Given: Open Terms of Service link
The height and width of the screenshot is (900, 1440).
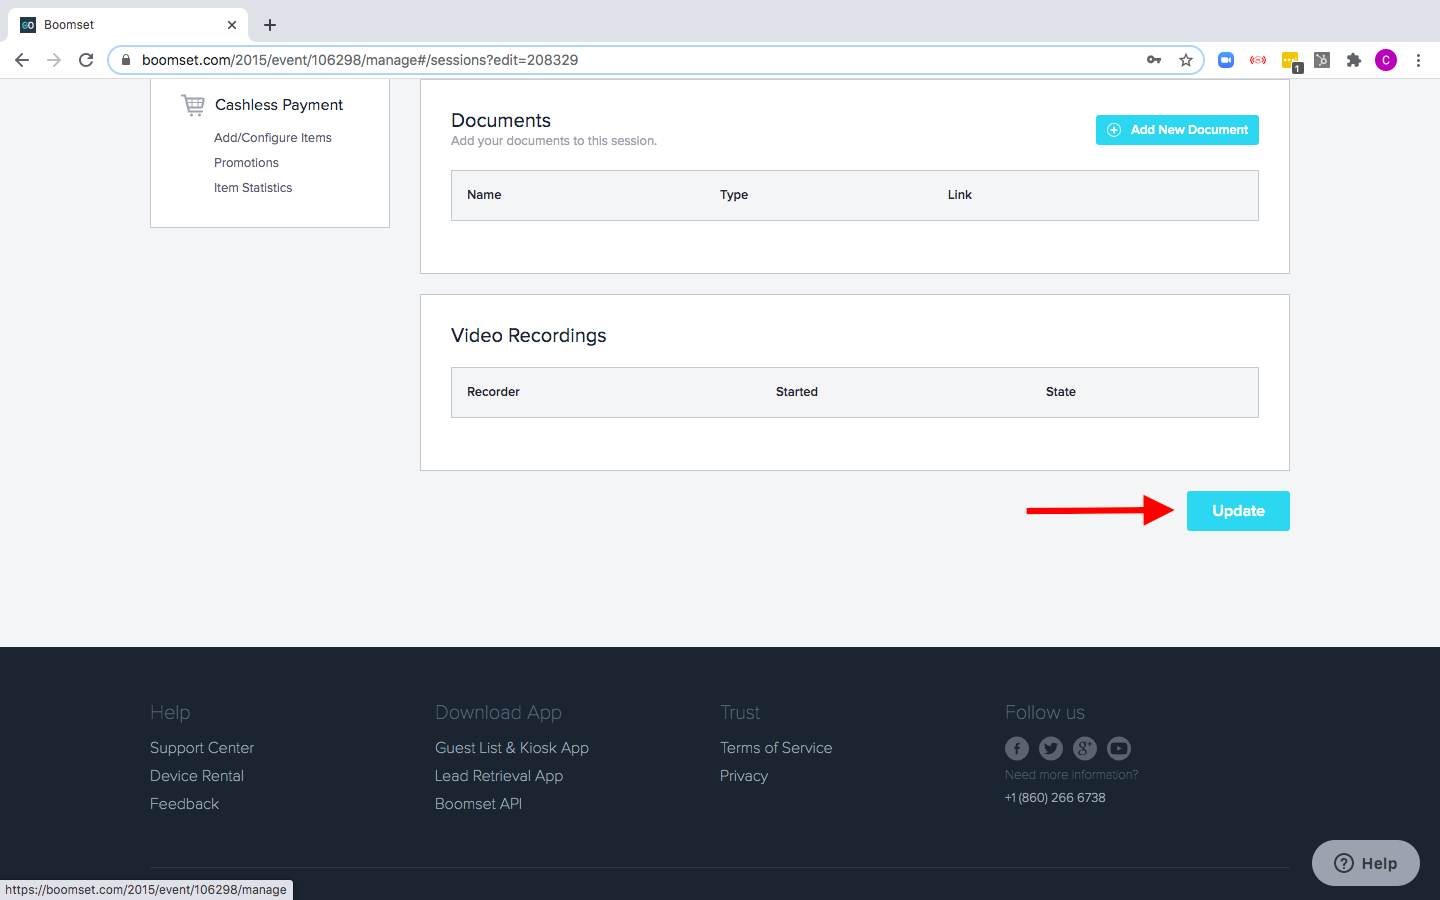Looking at the screenshot, I should pyautogui.click(x=776, y=748).
